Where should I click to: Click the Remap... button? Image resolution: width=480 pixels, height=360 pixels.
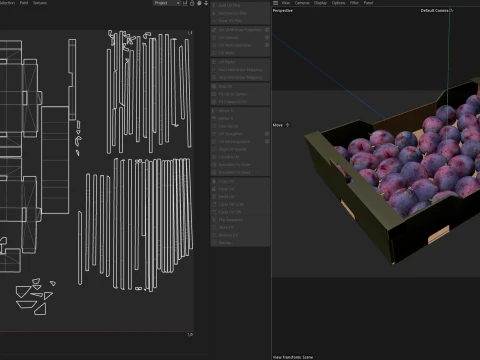pyautogui.click(x=240, y=243)
